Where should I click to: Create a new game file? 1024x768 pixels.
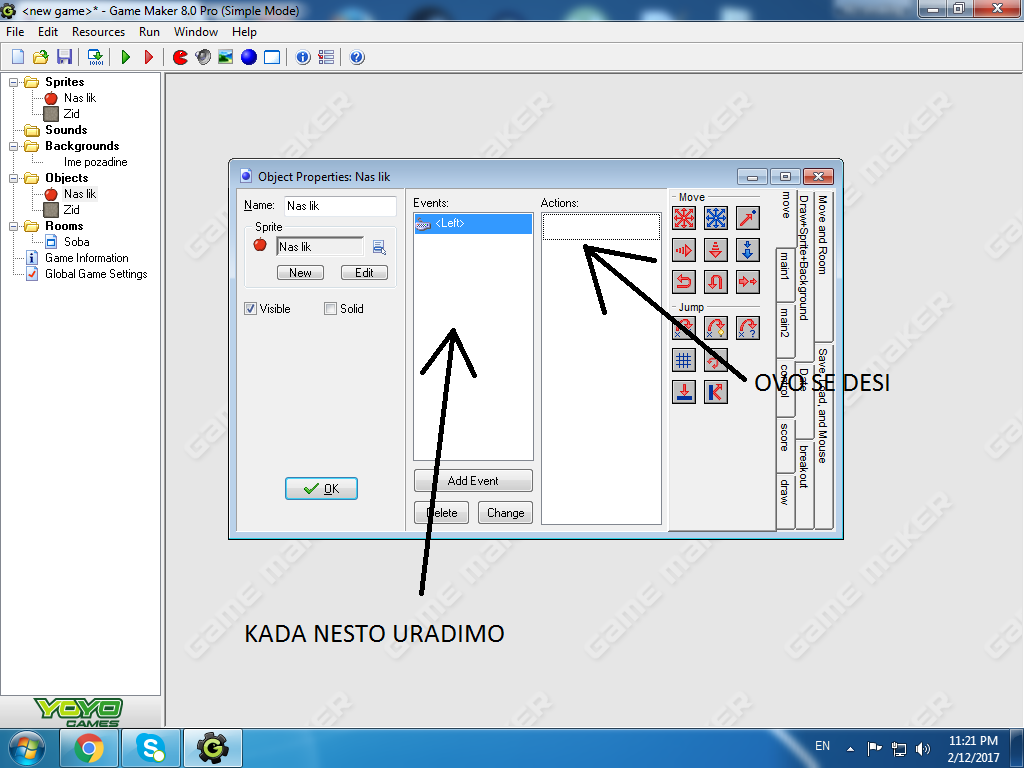point(18,57)
